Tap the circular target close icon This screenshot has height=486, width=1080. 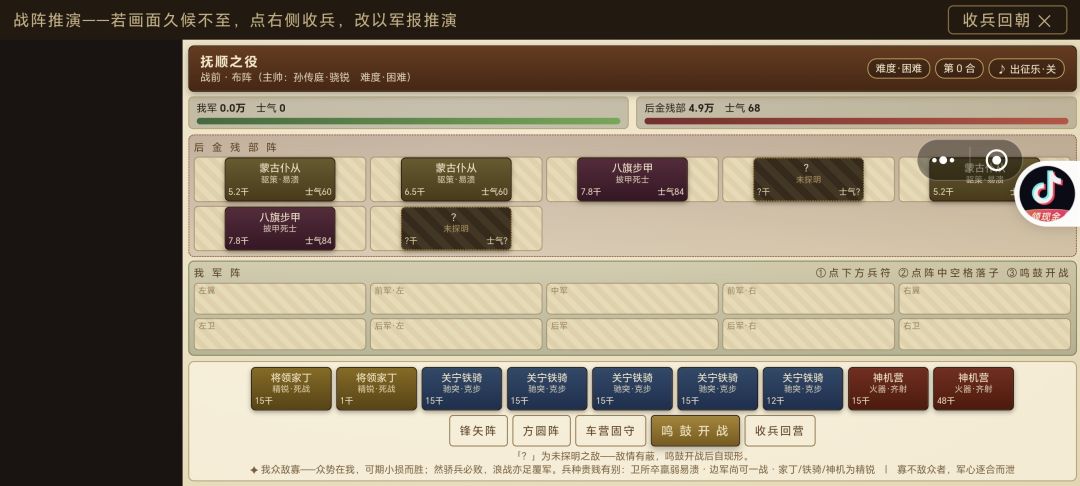click(997, 160)
